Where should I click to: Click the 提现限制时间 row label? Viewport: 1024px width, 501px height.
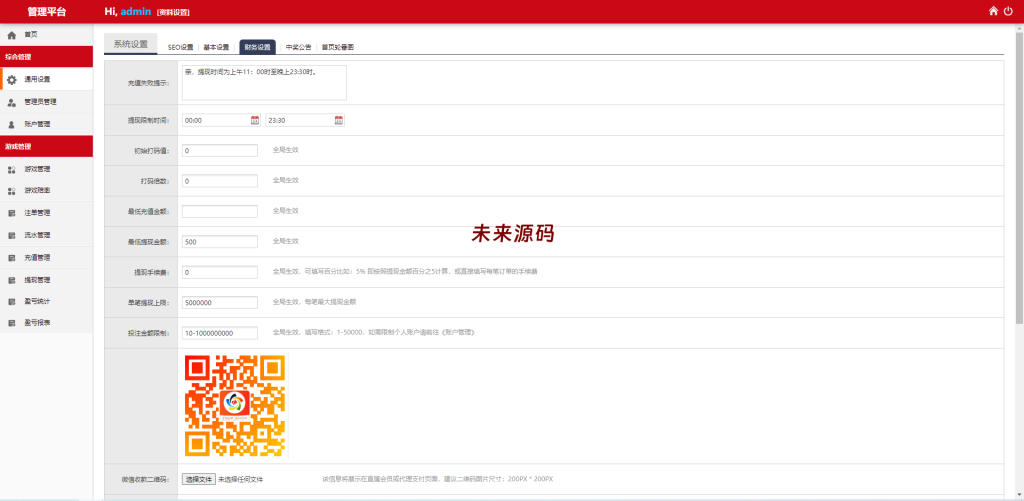[x=148, y=120]
